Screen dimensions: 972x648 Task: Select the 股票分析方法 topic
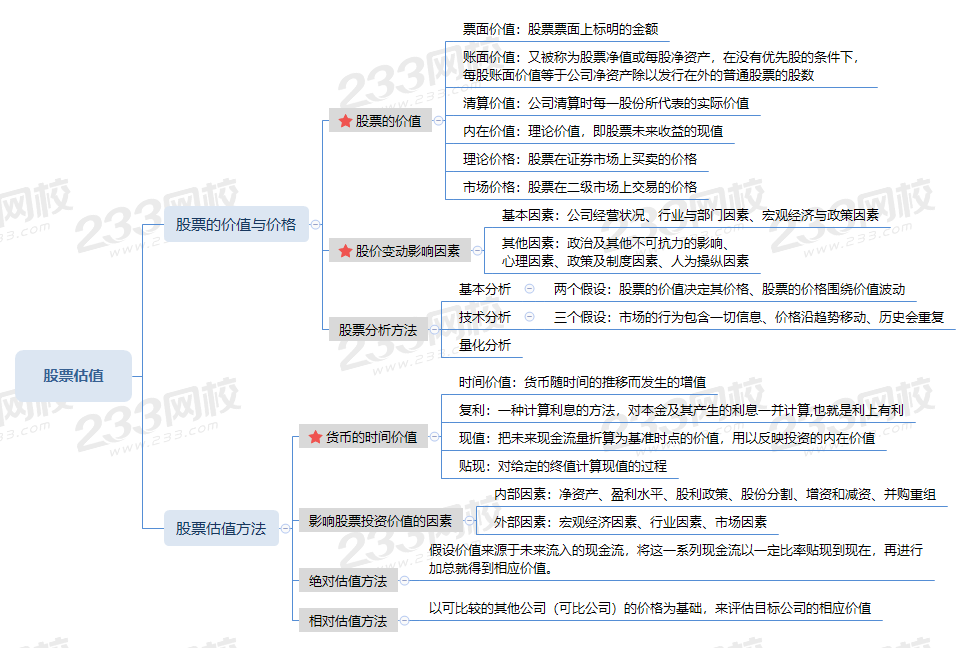(x=378, y=330)
